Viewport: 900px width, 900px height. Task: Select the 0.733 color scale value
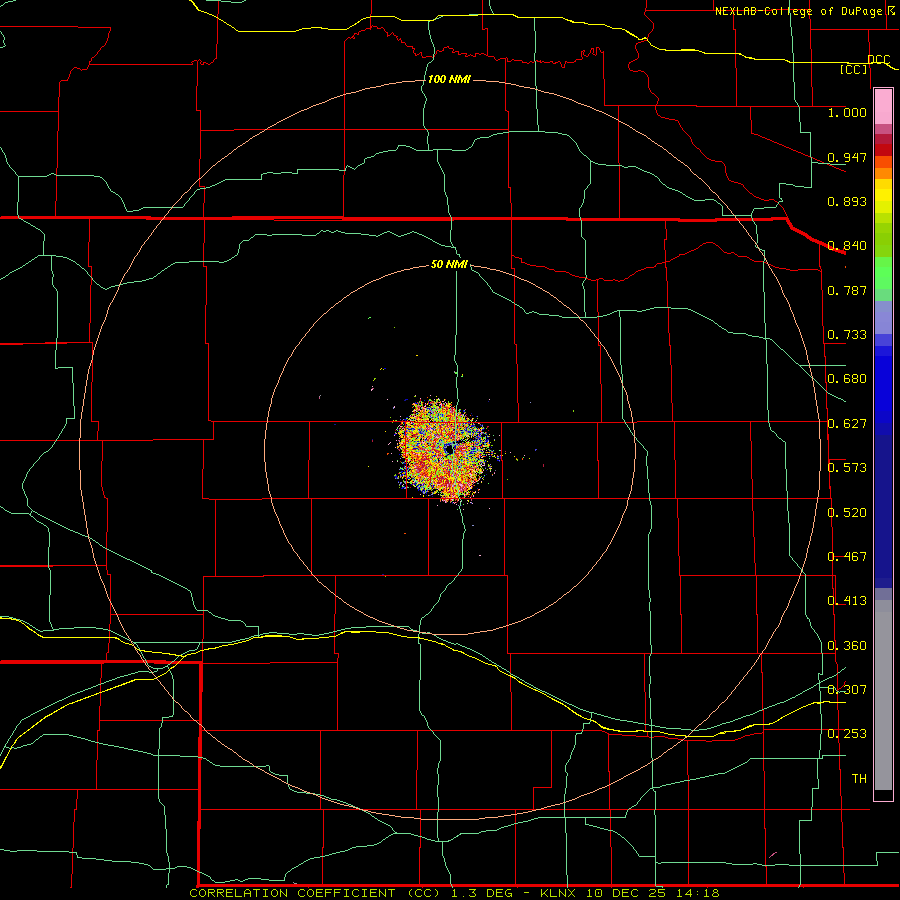pos(847,335)
